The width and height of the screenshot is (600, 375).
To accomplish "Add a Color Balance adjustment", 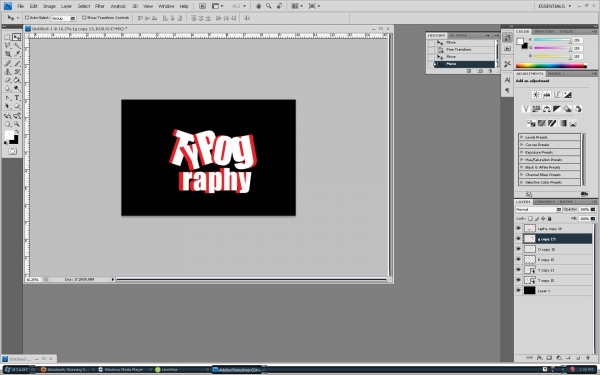I will [x=546, y=109].
